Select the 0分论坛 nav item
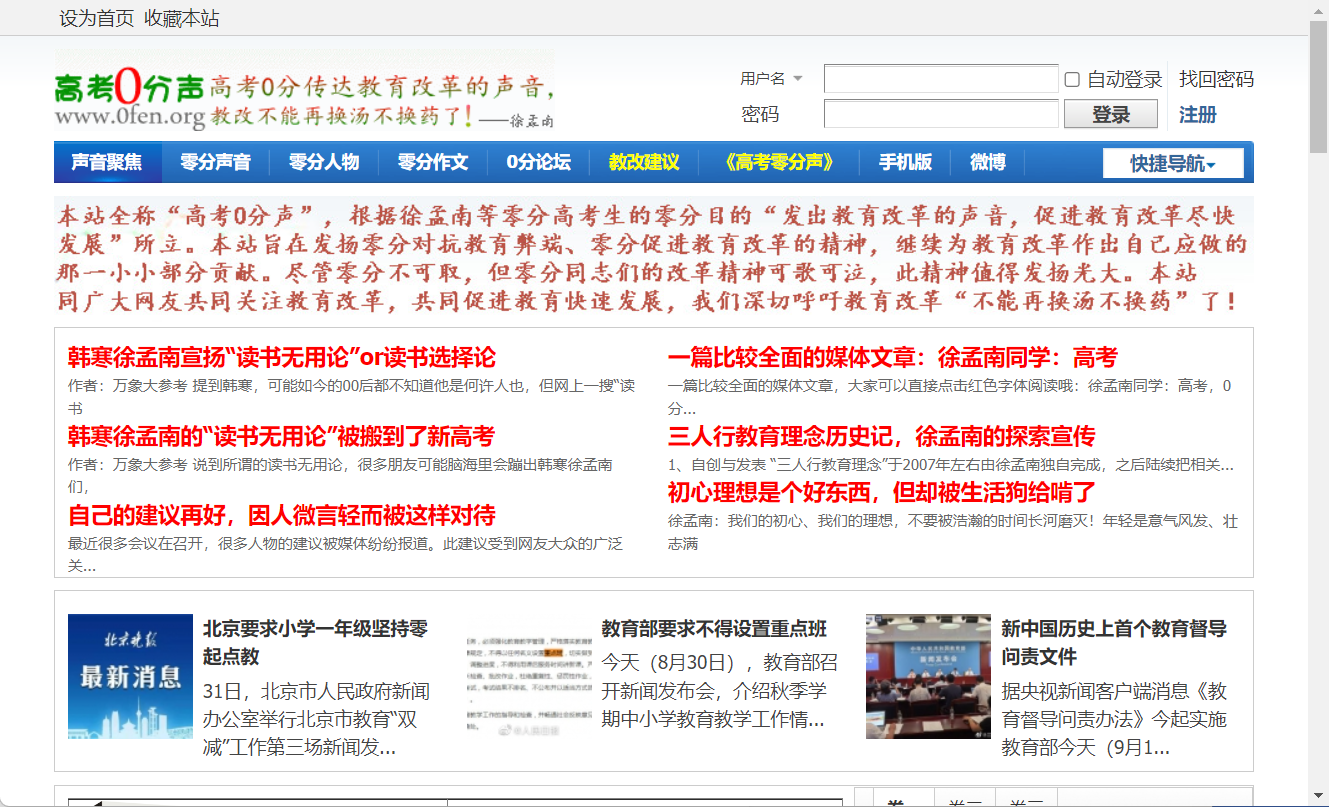This screenshot has height=807, width=1329. 539,162
